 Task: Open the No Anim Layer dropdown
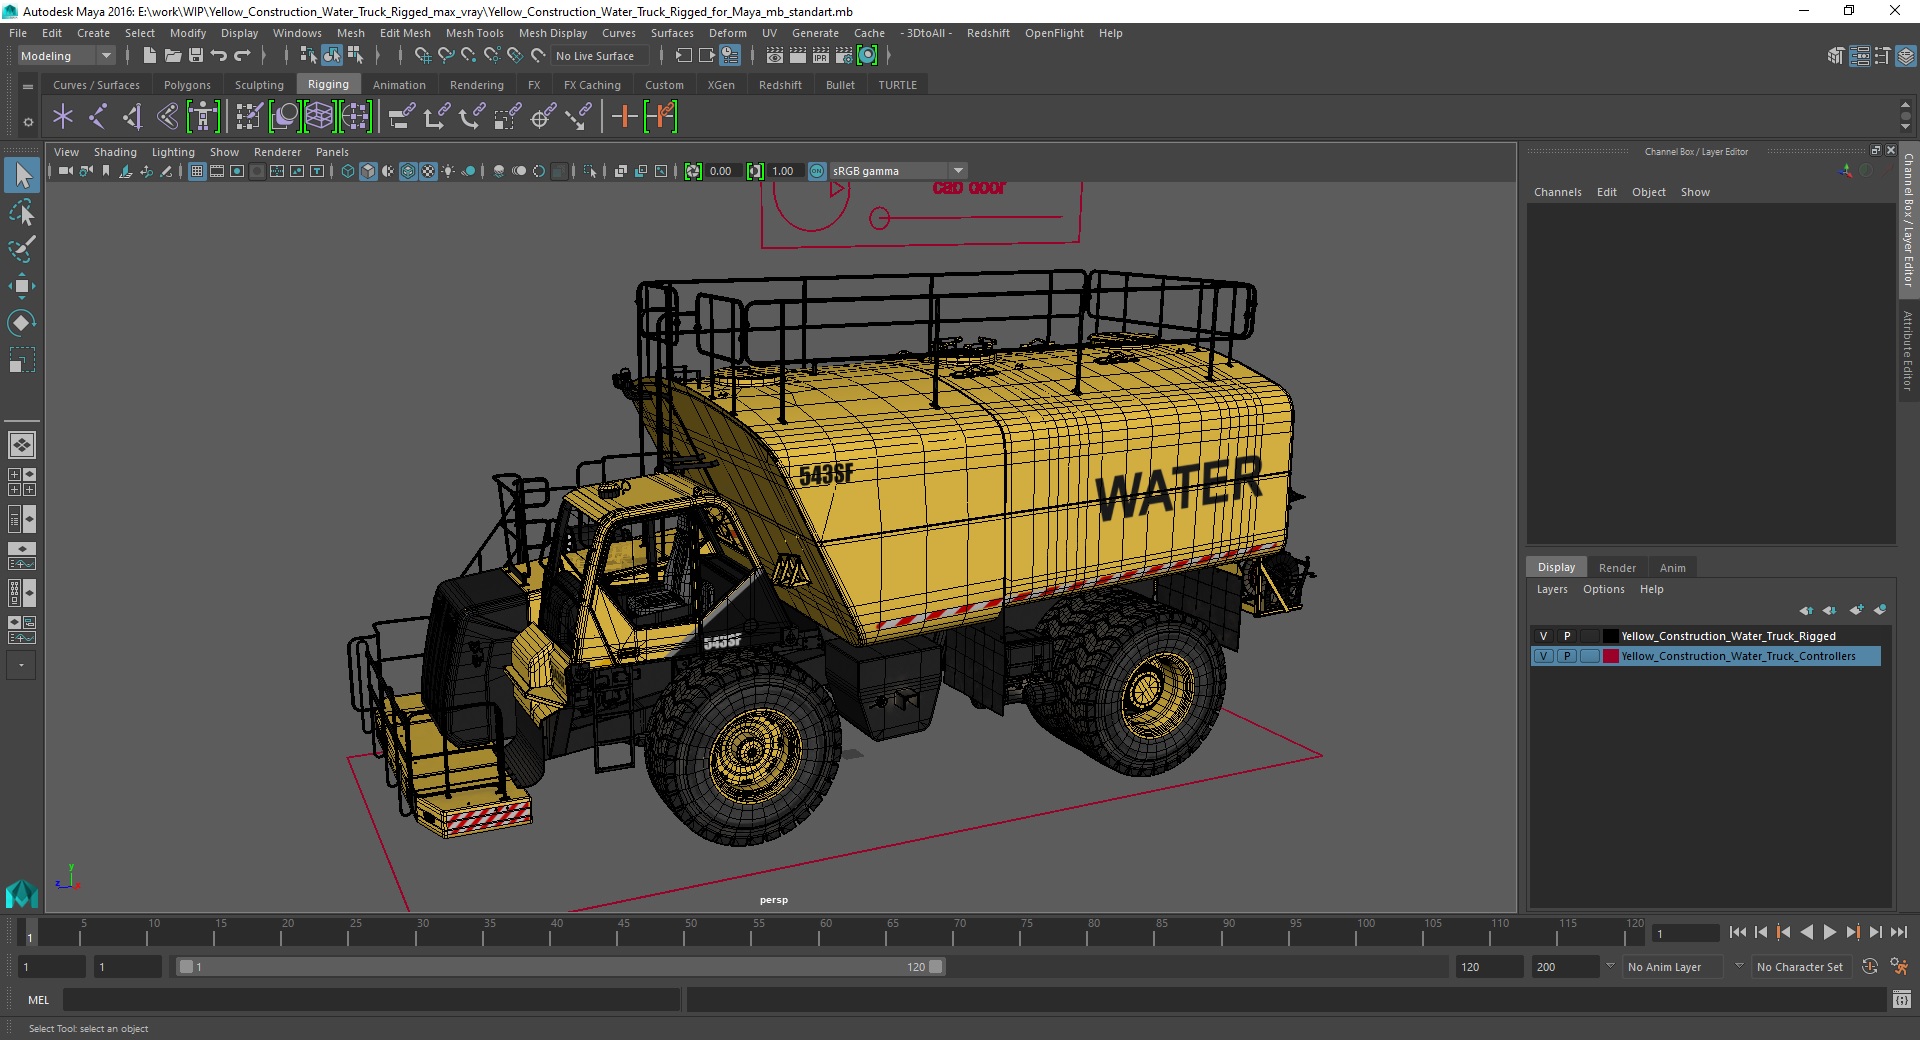point(1674,967)
